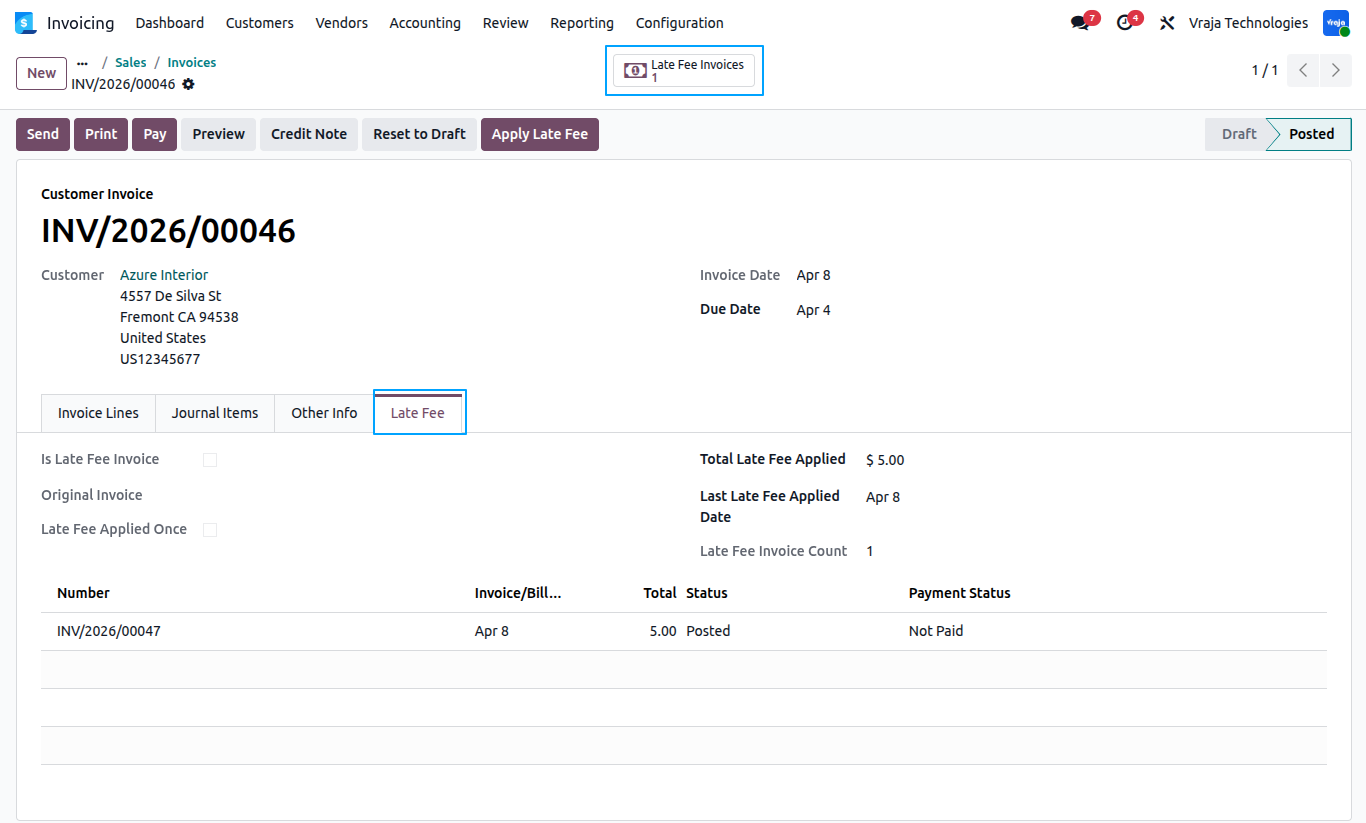Switch to the Journal Items tab

215,413
